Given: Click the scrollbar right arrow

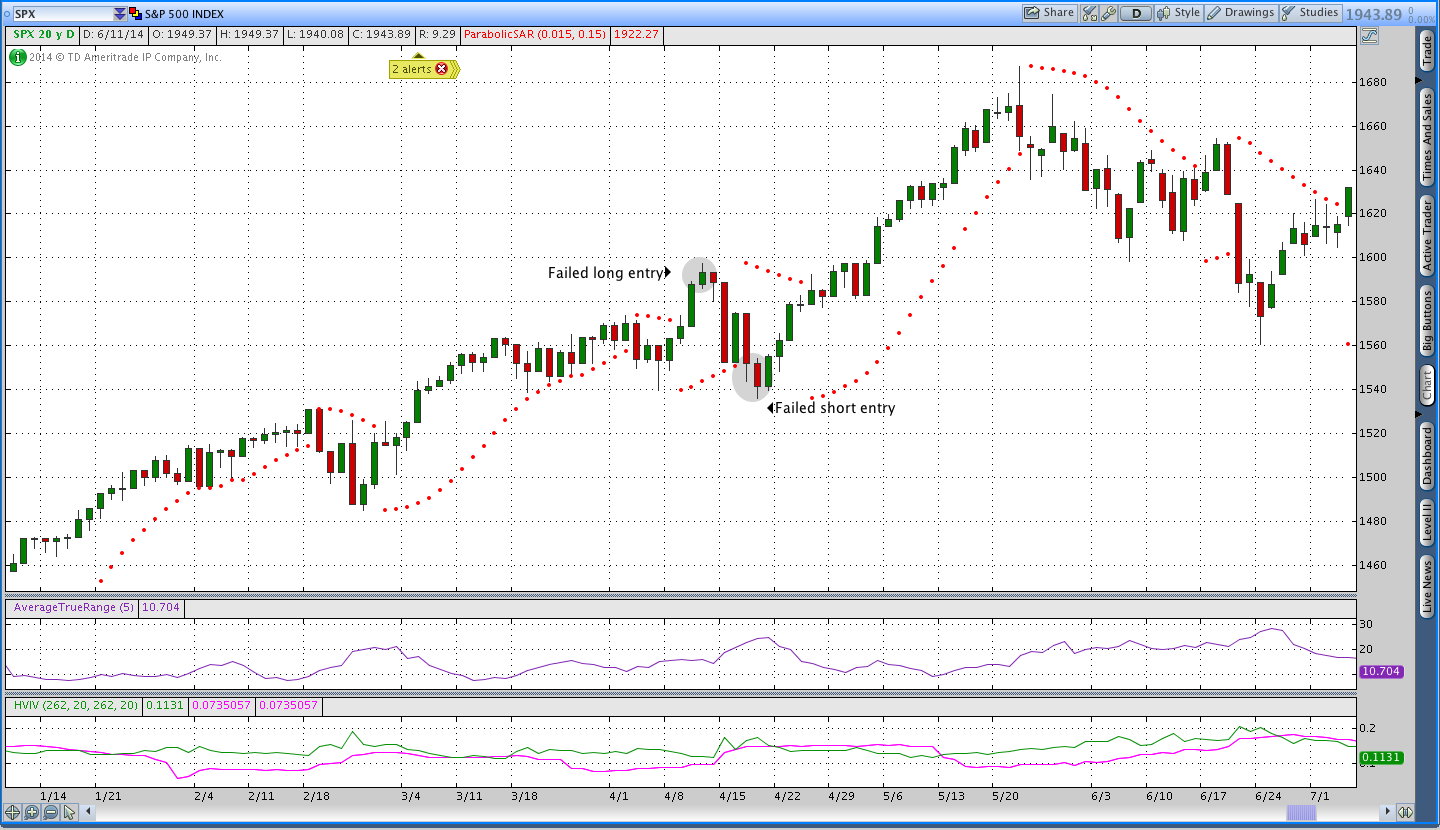Looking at the screenshot, I should point(1386,812).
